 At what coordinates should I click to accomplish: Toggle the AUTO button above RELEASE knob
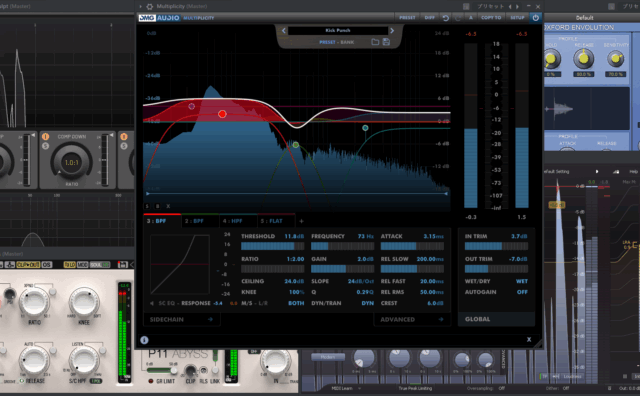point(53,351)
